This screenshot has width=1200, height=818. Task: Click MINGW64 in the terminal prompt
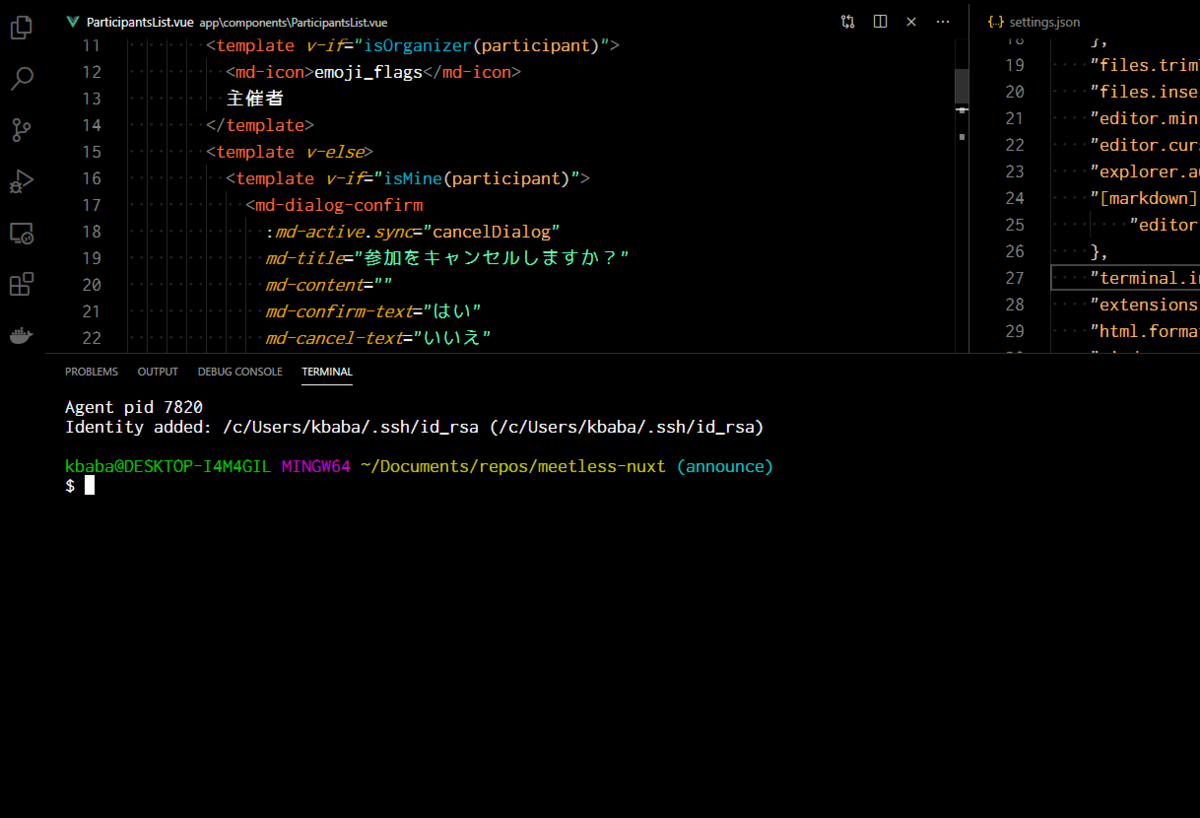click(316, 467)
